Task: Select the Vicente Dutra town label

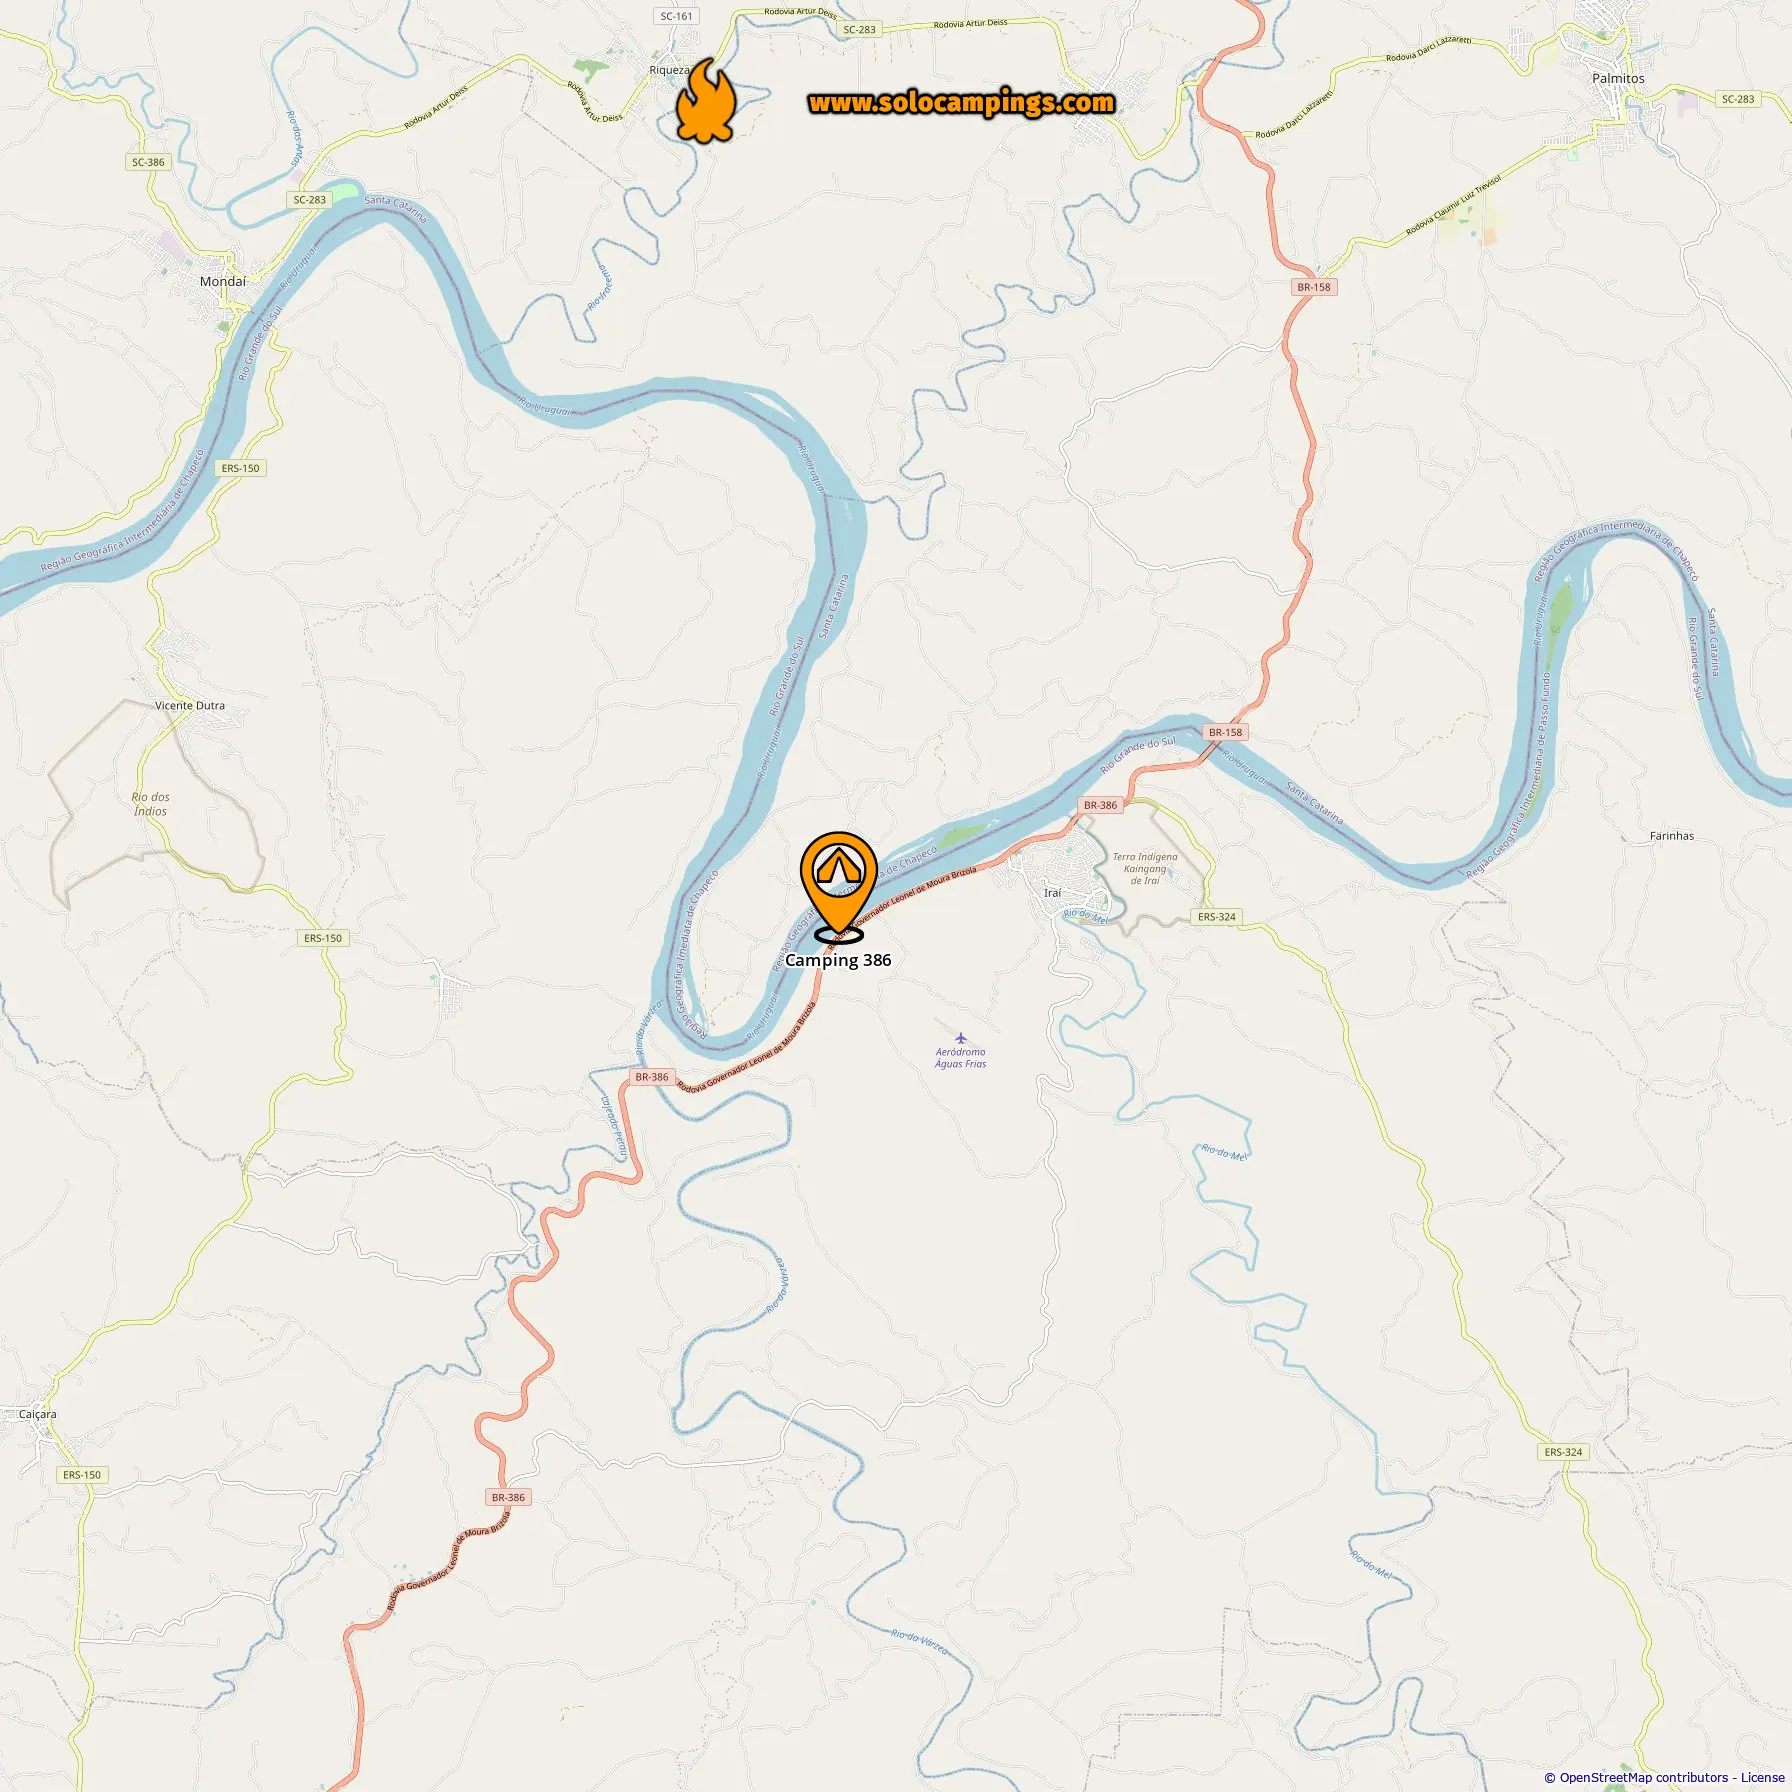Action: 190,705
